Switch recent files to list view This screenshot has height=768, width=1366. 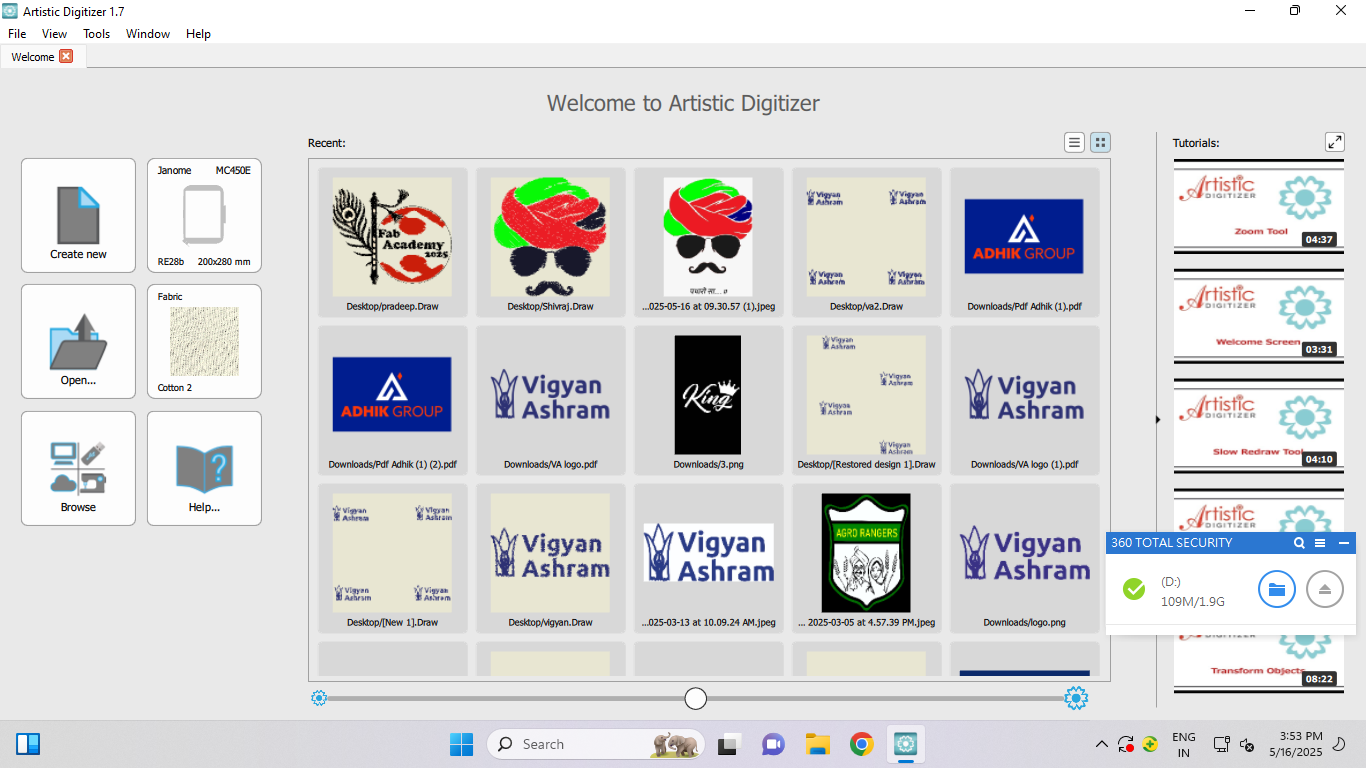click(1075, 143)
